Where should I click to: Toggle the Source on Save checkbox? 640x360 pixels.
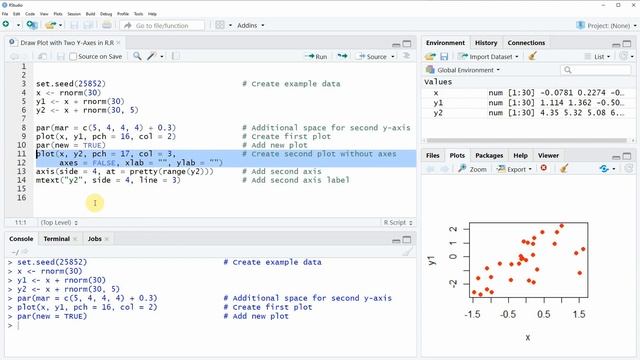click(73, 57)
